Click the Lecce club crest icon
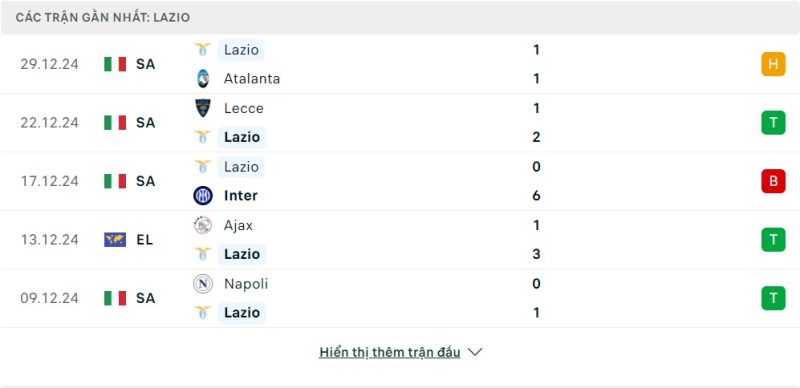 pyautogui.click(x=203, y=108)
